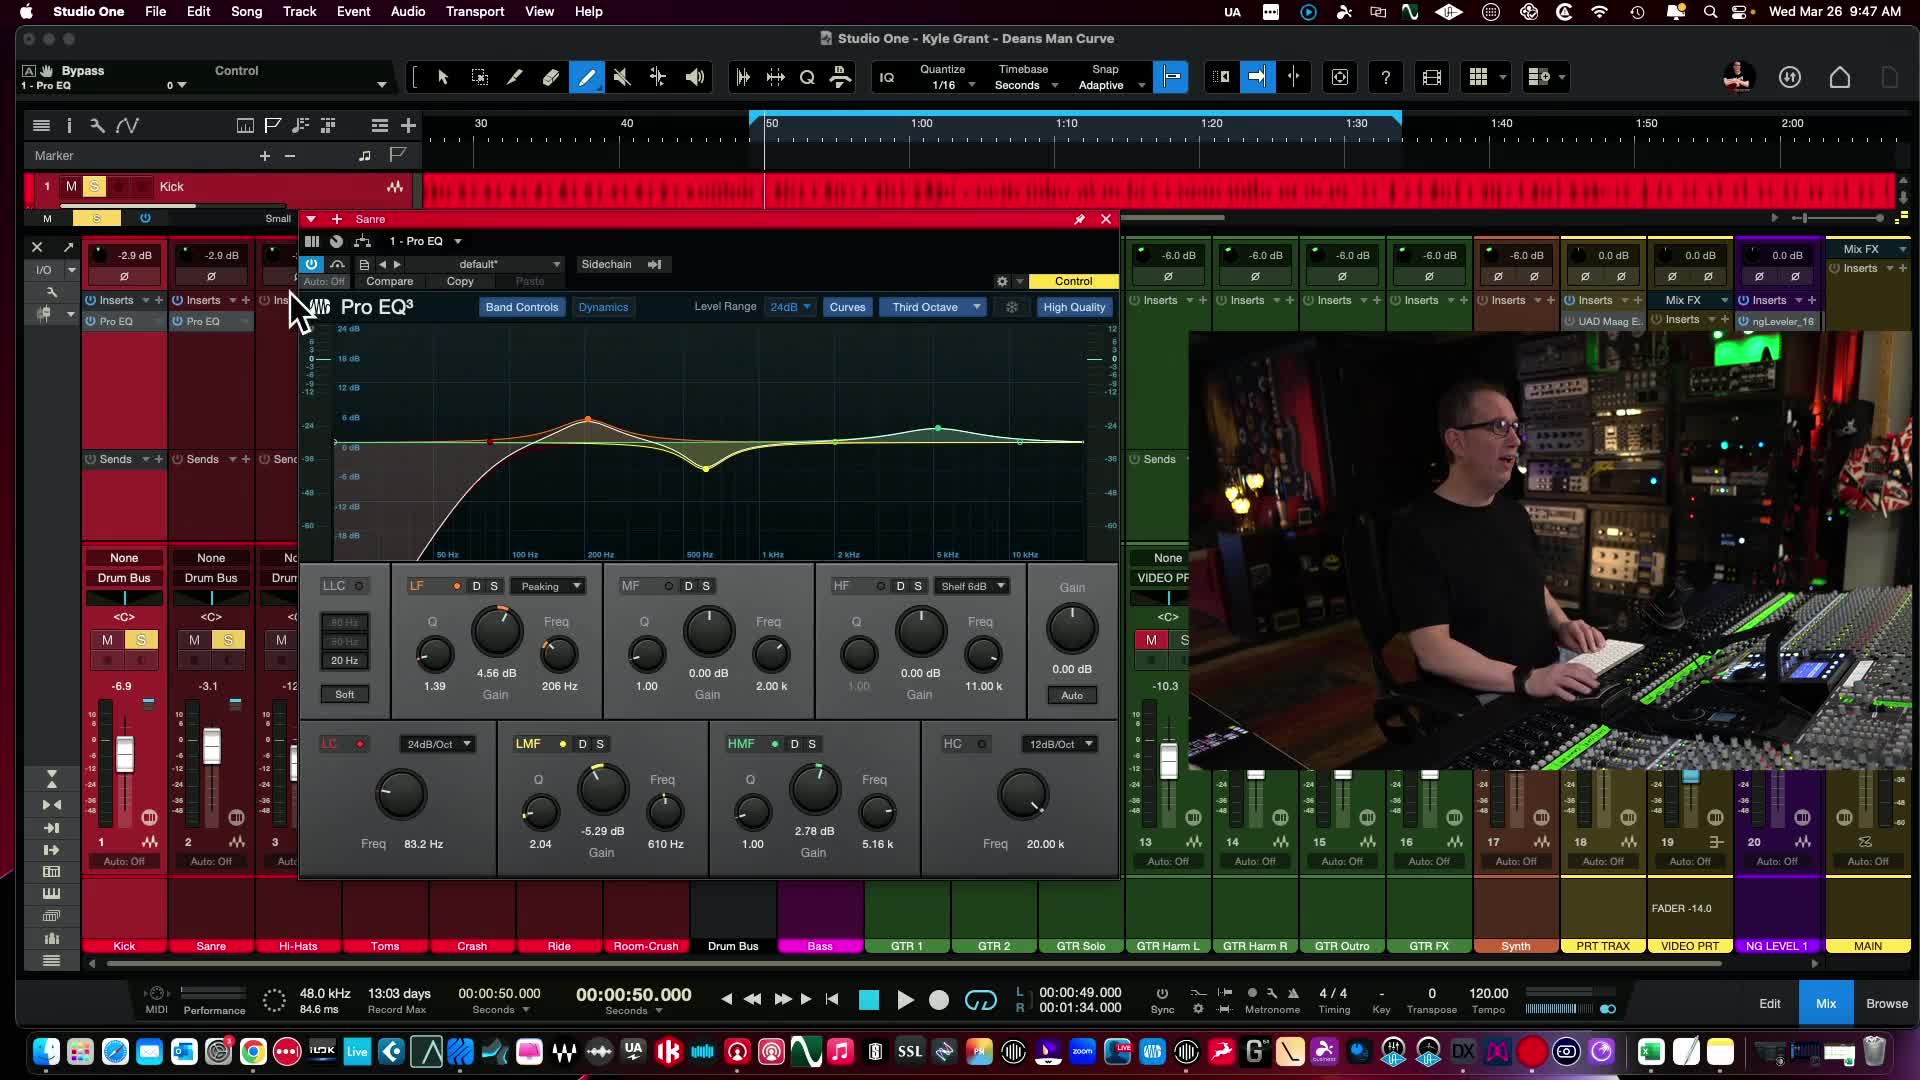Click the Compare button

pyautogui.click(x=389, y=281)
